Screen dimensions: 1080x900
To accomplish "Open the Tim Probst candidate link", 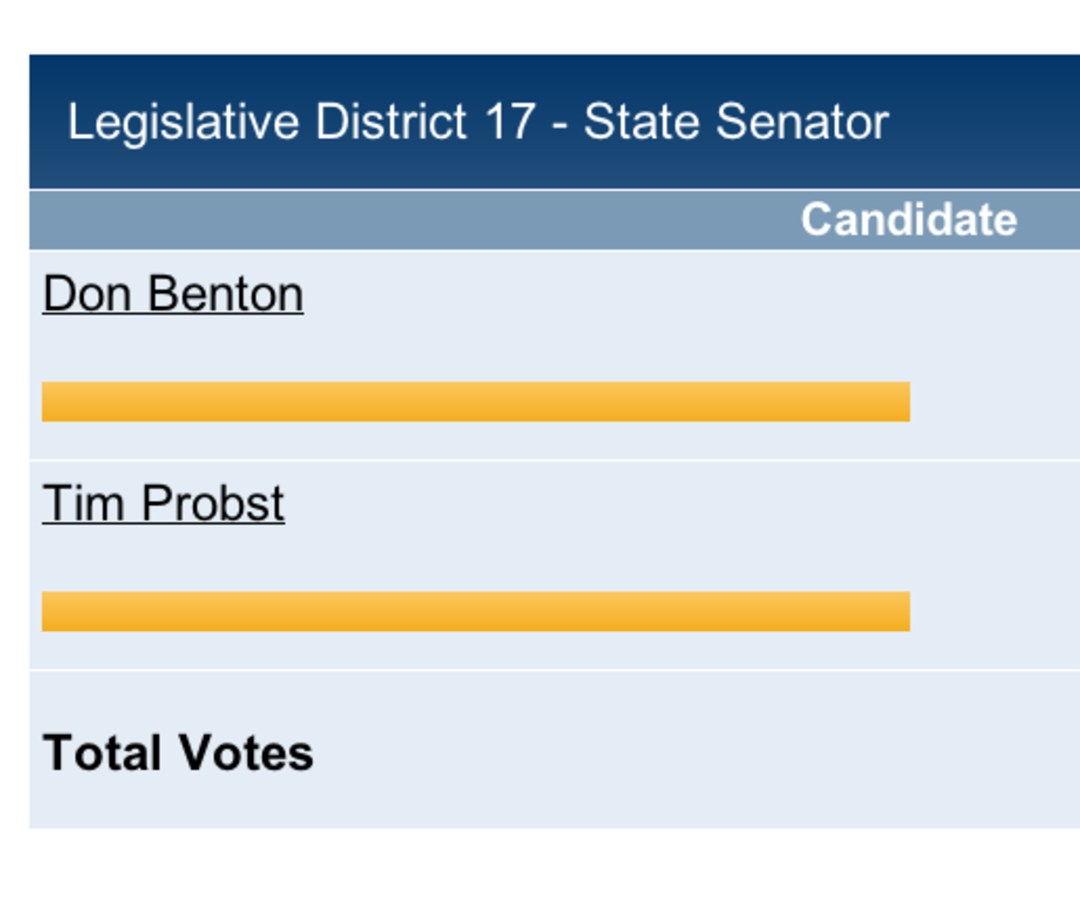I will (x=163, y=504).
